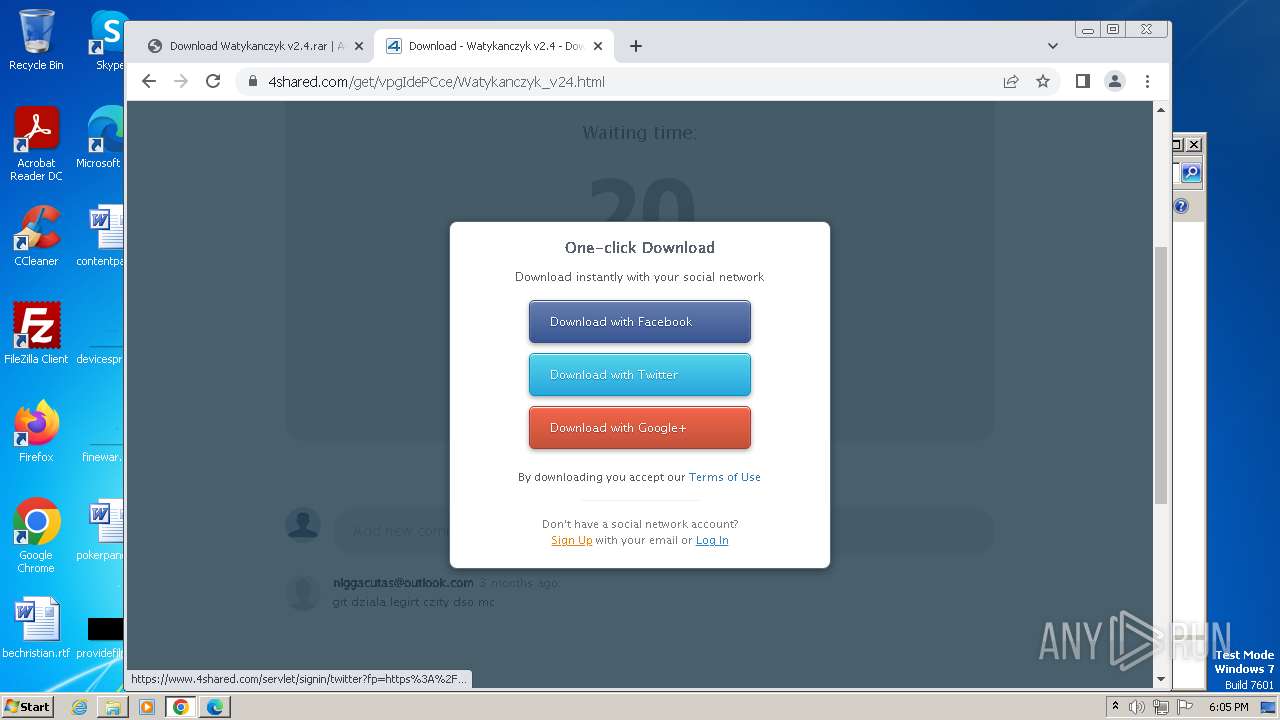
Task: Click the Add new comment field
Action: click(662, 530)
